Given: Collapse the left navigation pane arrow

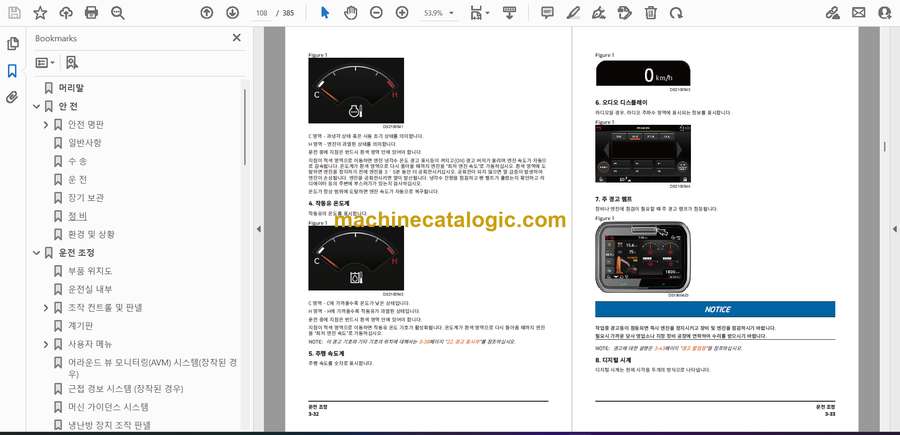Looking at the screenshot, I should [x=258, y=228].
